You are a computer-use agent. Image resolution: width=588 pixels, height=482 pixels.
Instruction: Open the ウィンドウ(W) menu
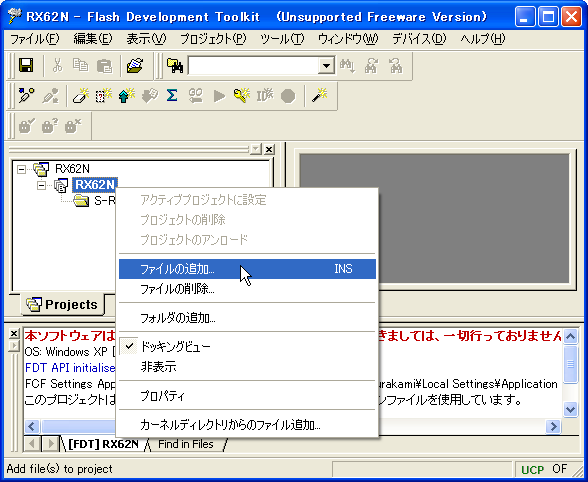tap(348, 39)
